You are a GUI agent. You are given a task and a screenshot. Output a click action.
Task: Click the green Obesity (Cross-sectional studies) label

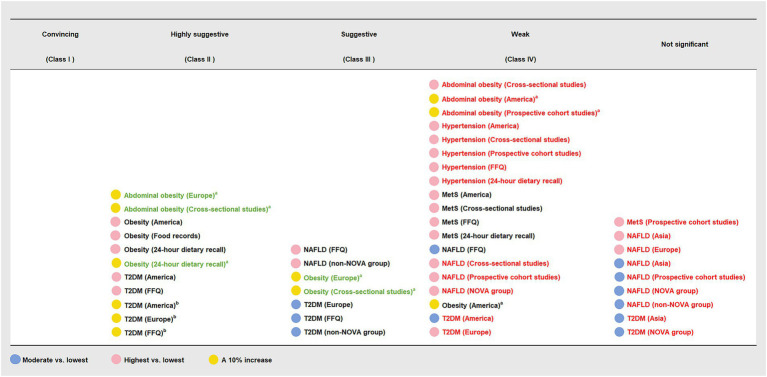point(360,291)
